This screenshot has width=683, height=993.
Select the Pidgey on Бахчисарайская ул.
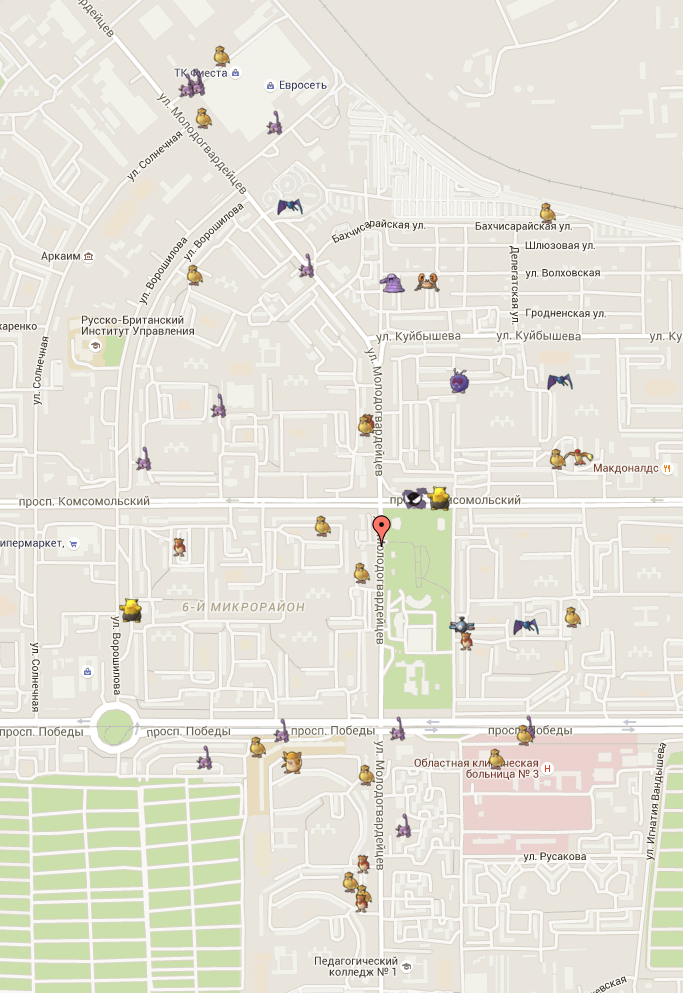(547, 213)
